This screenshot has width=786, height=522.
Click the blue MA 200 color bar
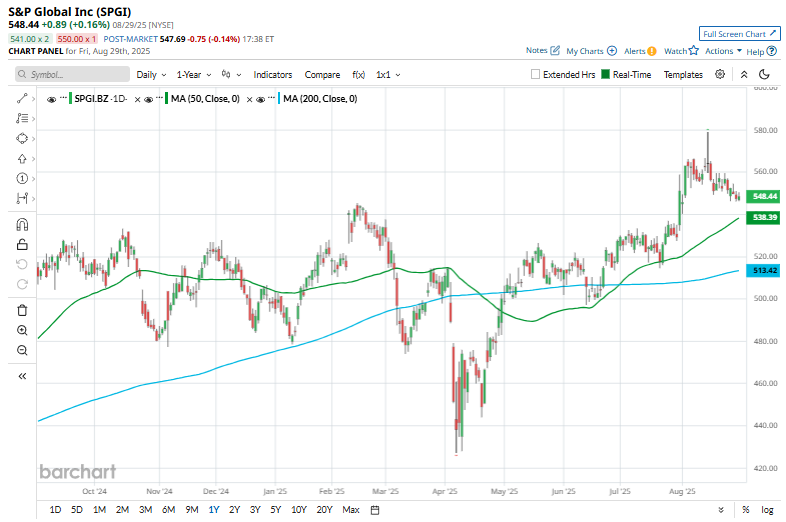279,99
